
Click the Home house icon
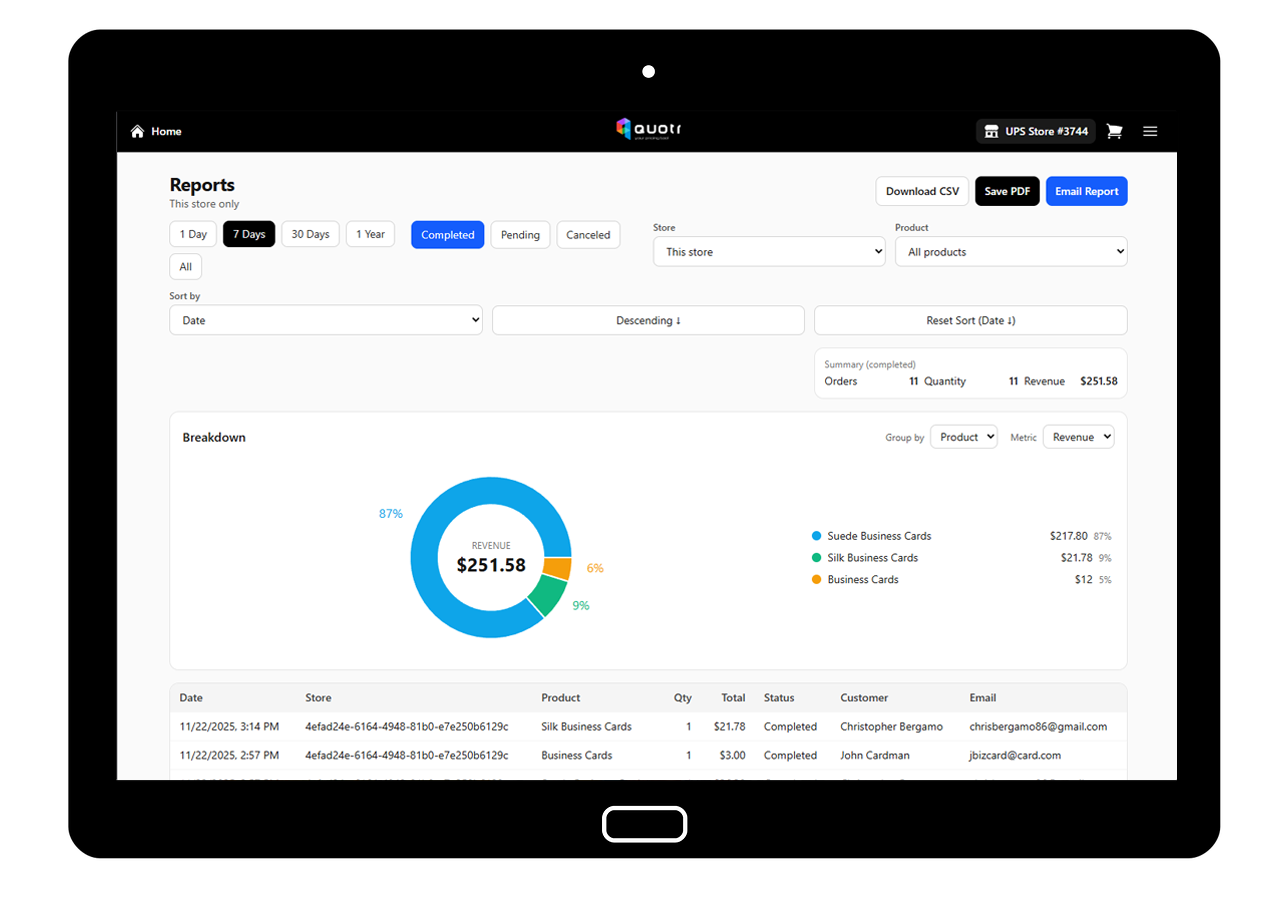138,132
